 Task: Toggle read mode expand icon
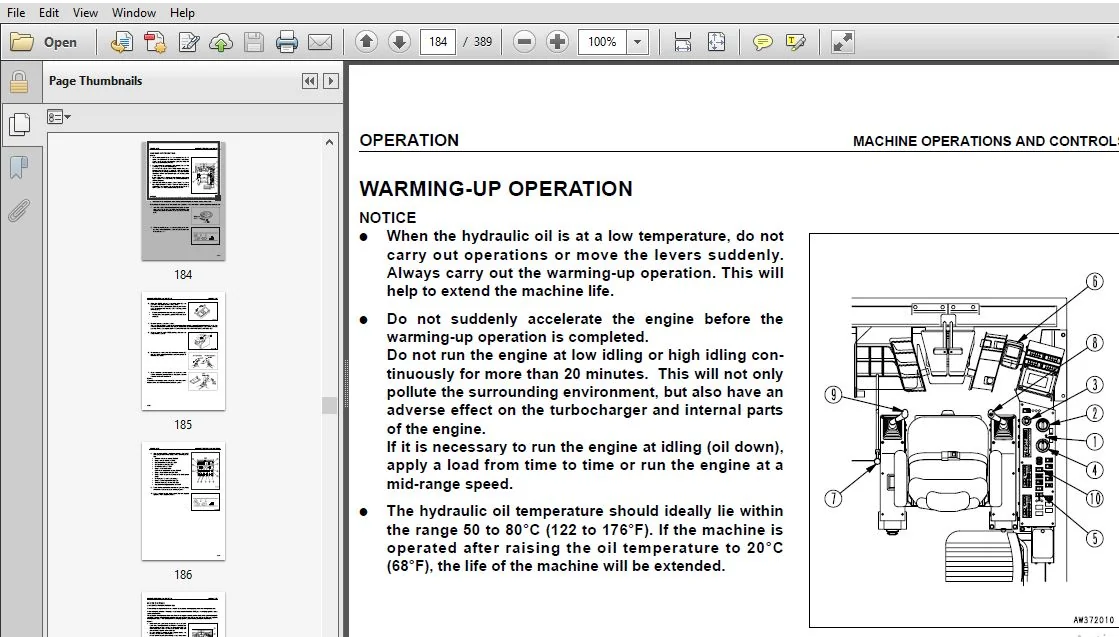pyautogui.click(x=843, y=42)
